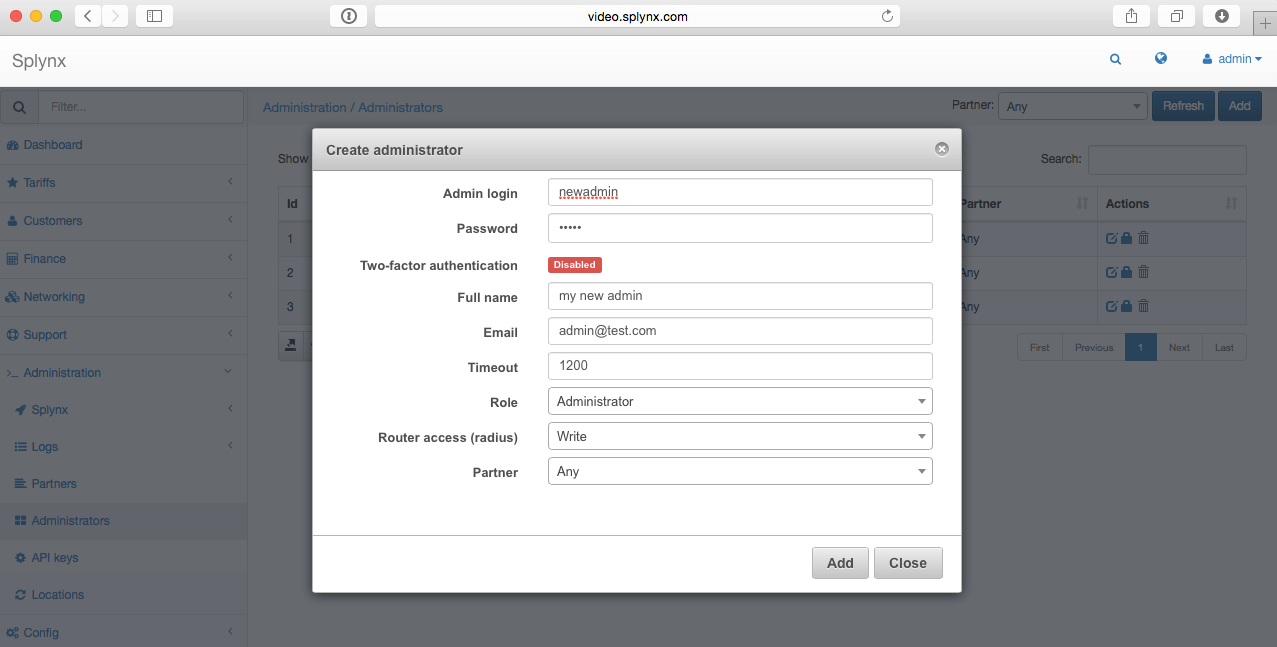The width and height of the screenshot is (1277, 647).
Task: Click inside the Admin login field
Action: tap(739, 191)
